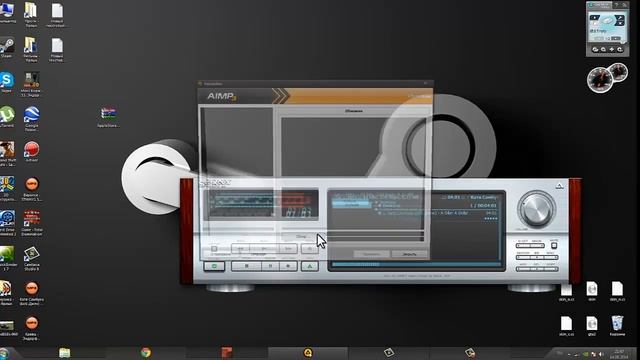Image resolution: width=640 pixels, height=360 pixels.
Task: Seek within the blue track progress bar
Action: 416,265
